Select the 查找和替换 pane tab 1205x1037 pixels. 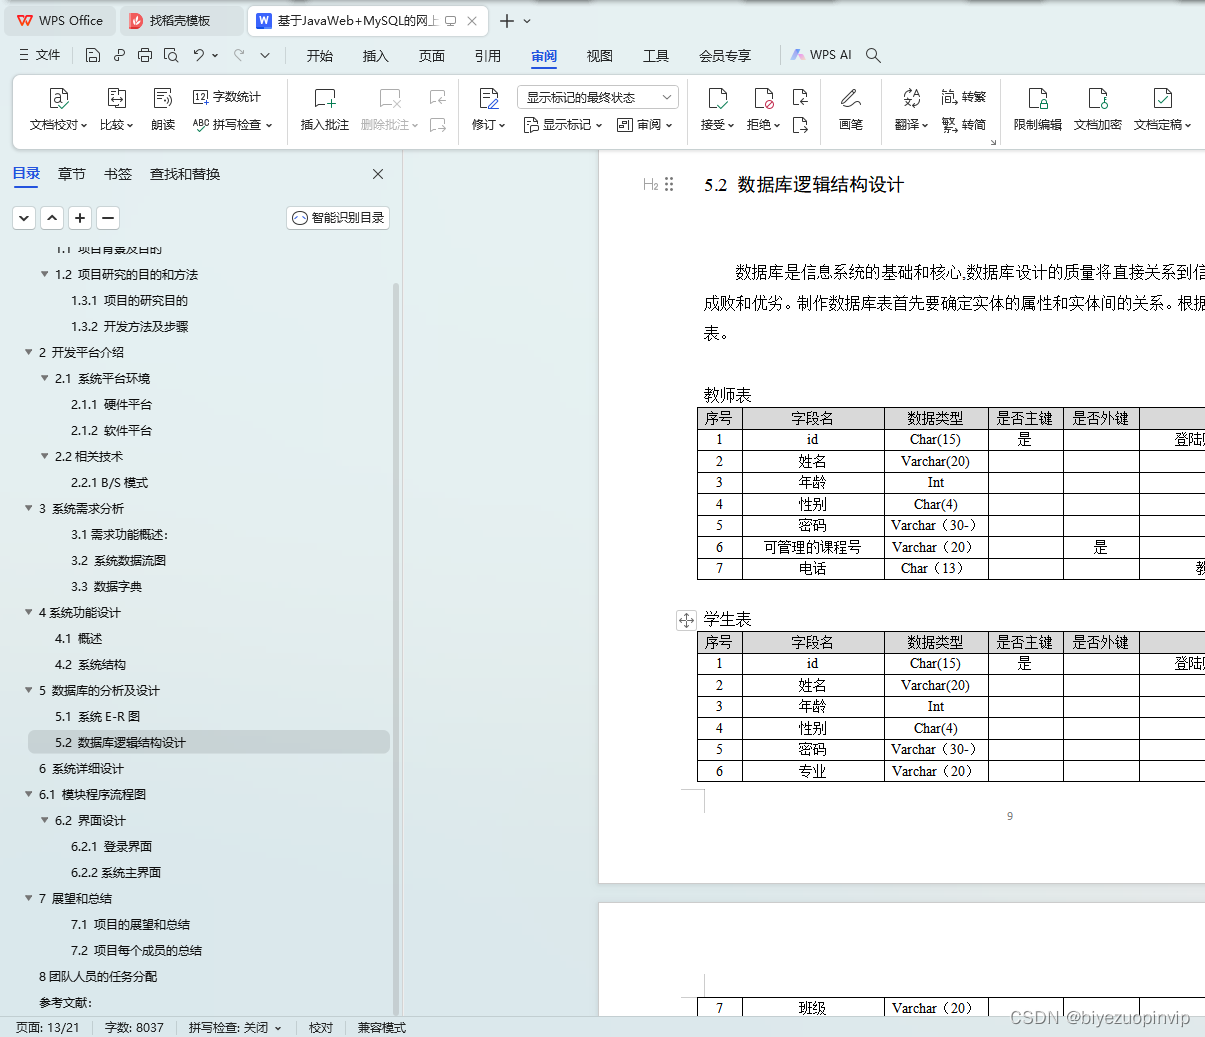[185, 174]
